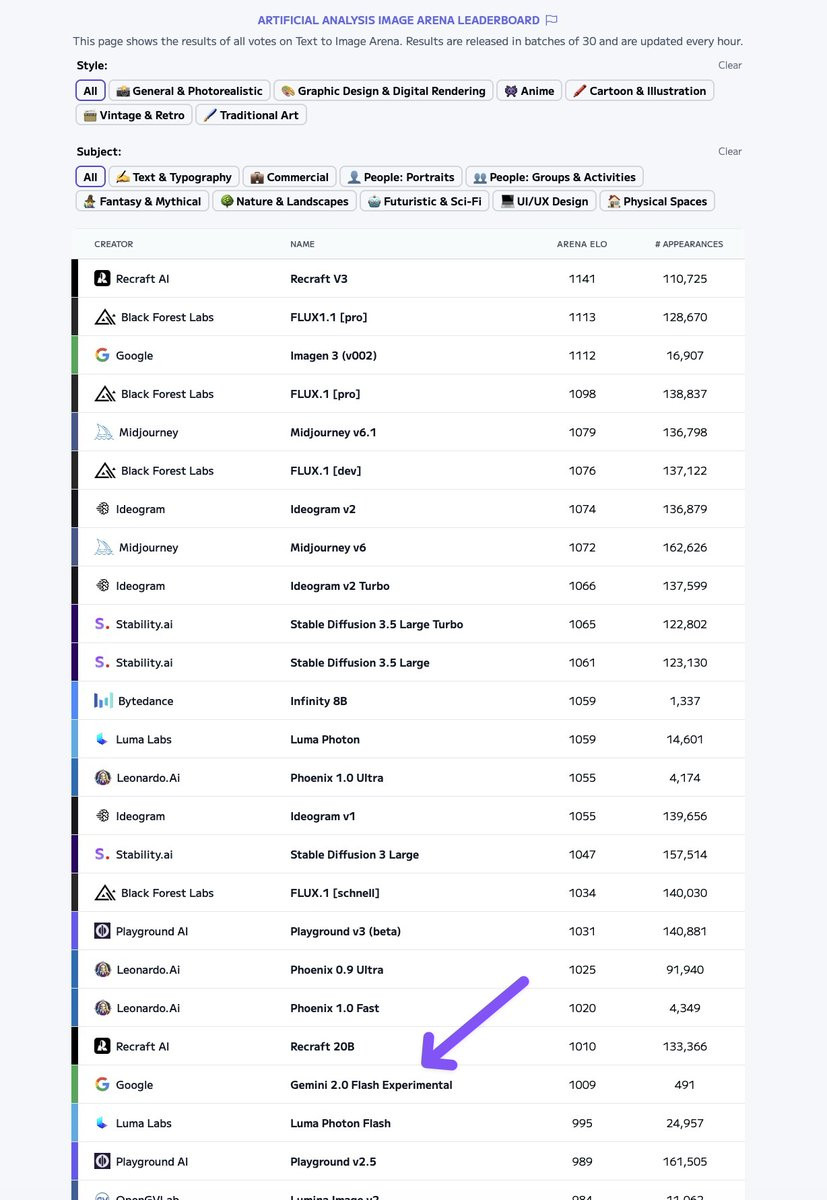
Task: Clear the Subject filters
Action: coord(730,151)
